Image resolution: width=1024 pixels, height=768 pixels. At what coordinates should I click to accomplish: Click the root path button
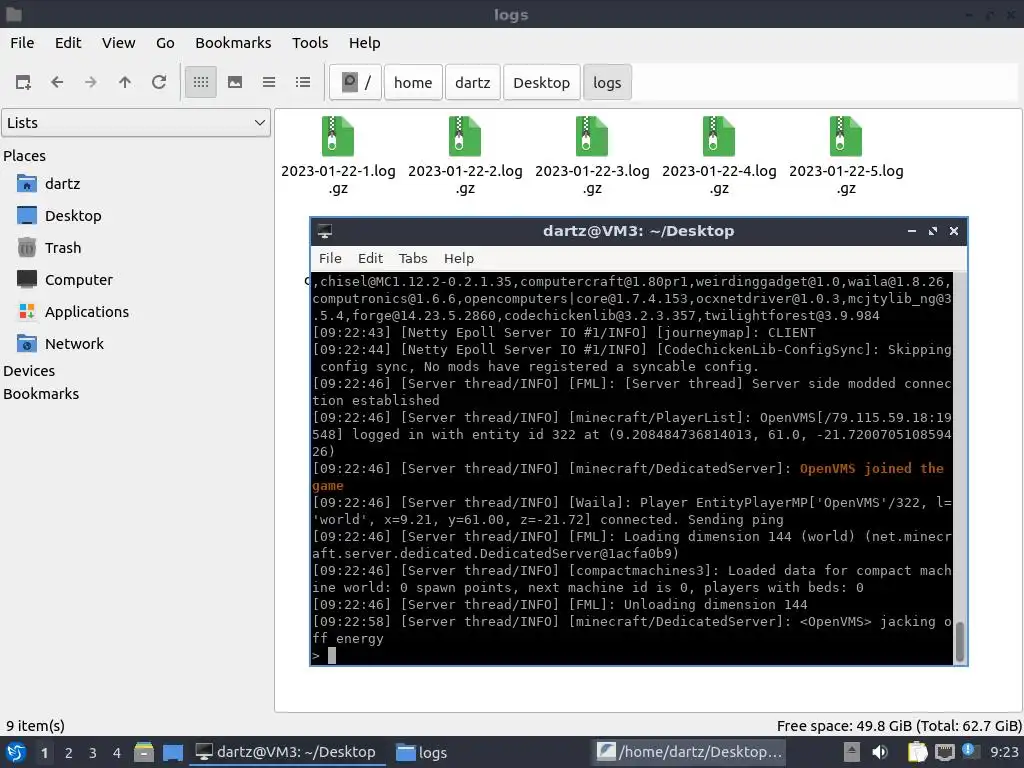click(x=356, y=82)
